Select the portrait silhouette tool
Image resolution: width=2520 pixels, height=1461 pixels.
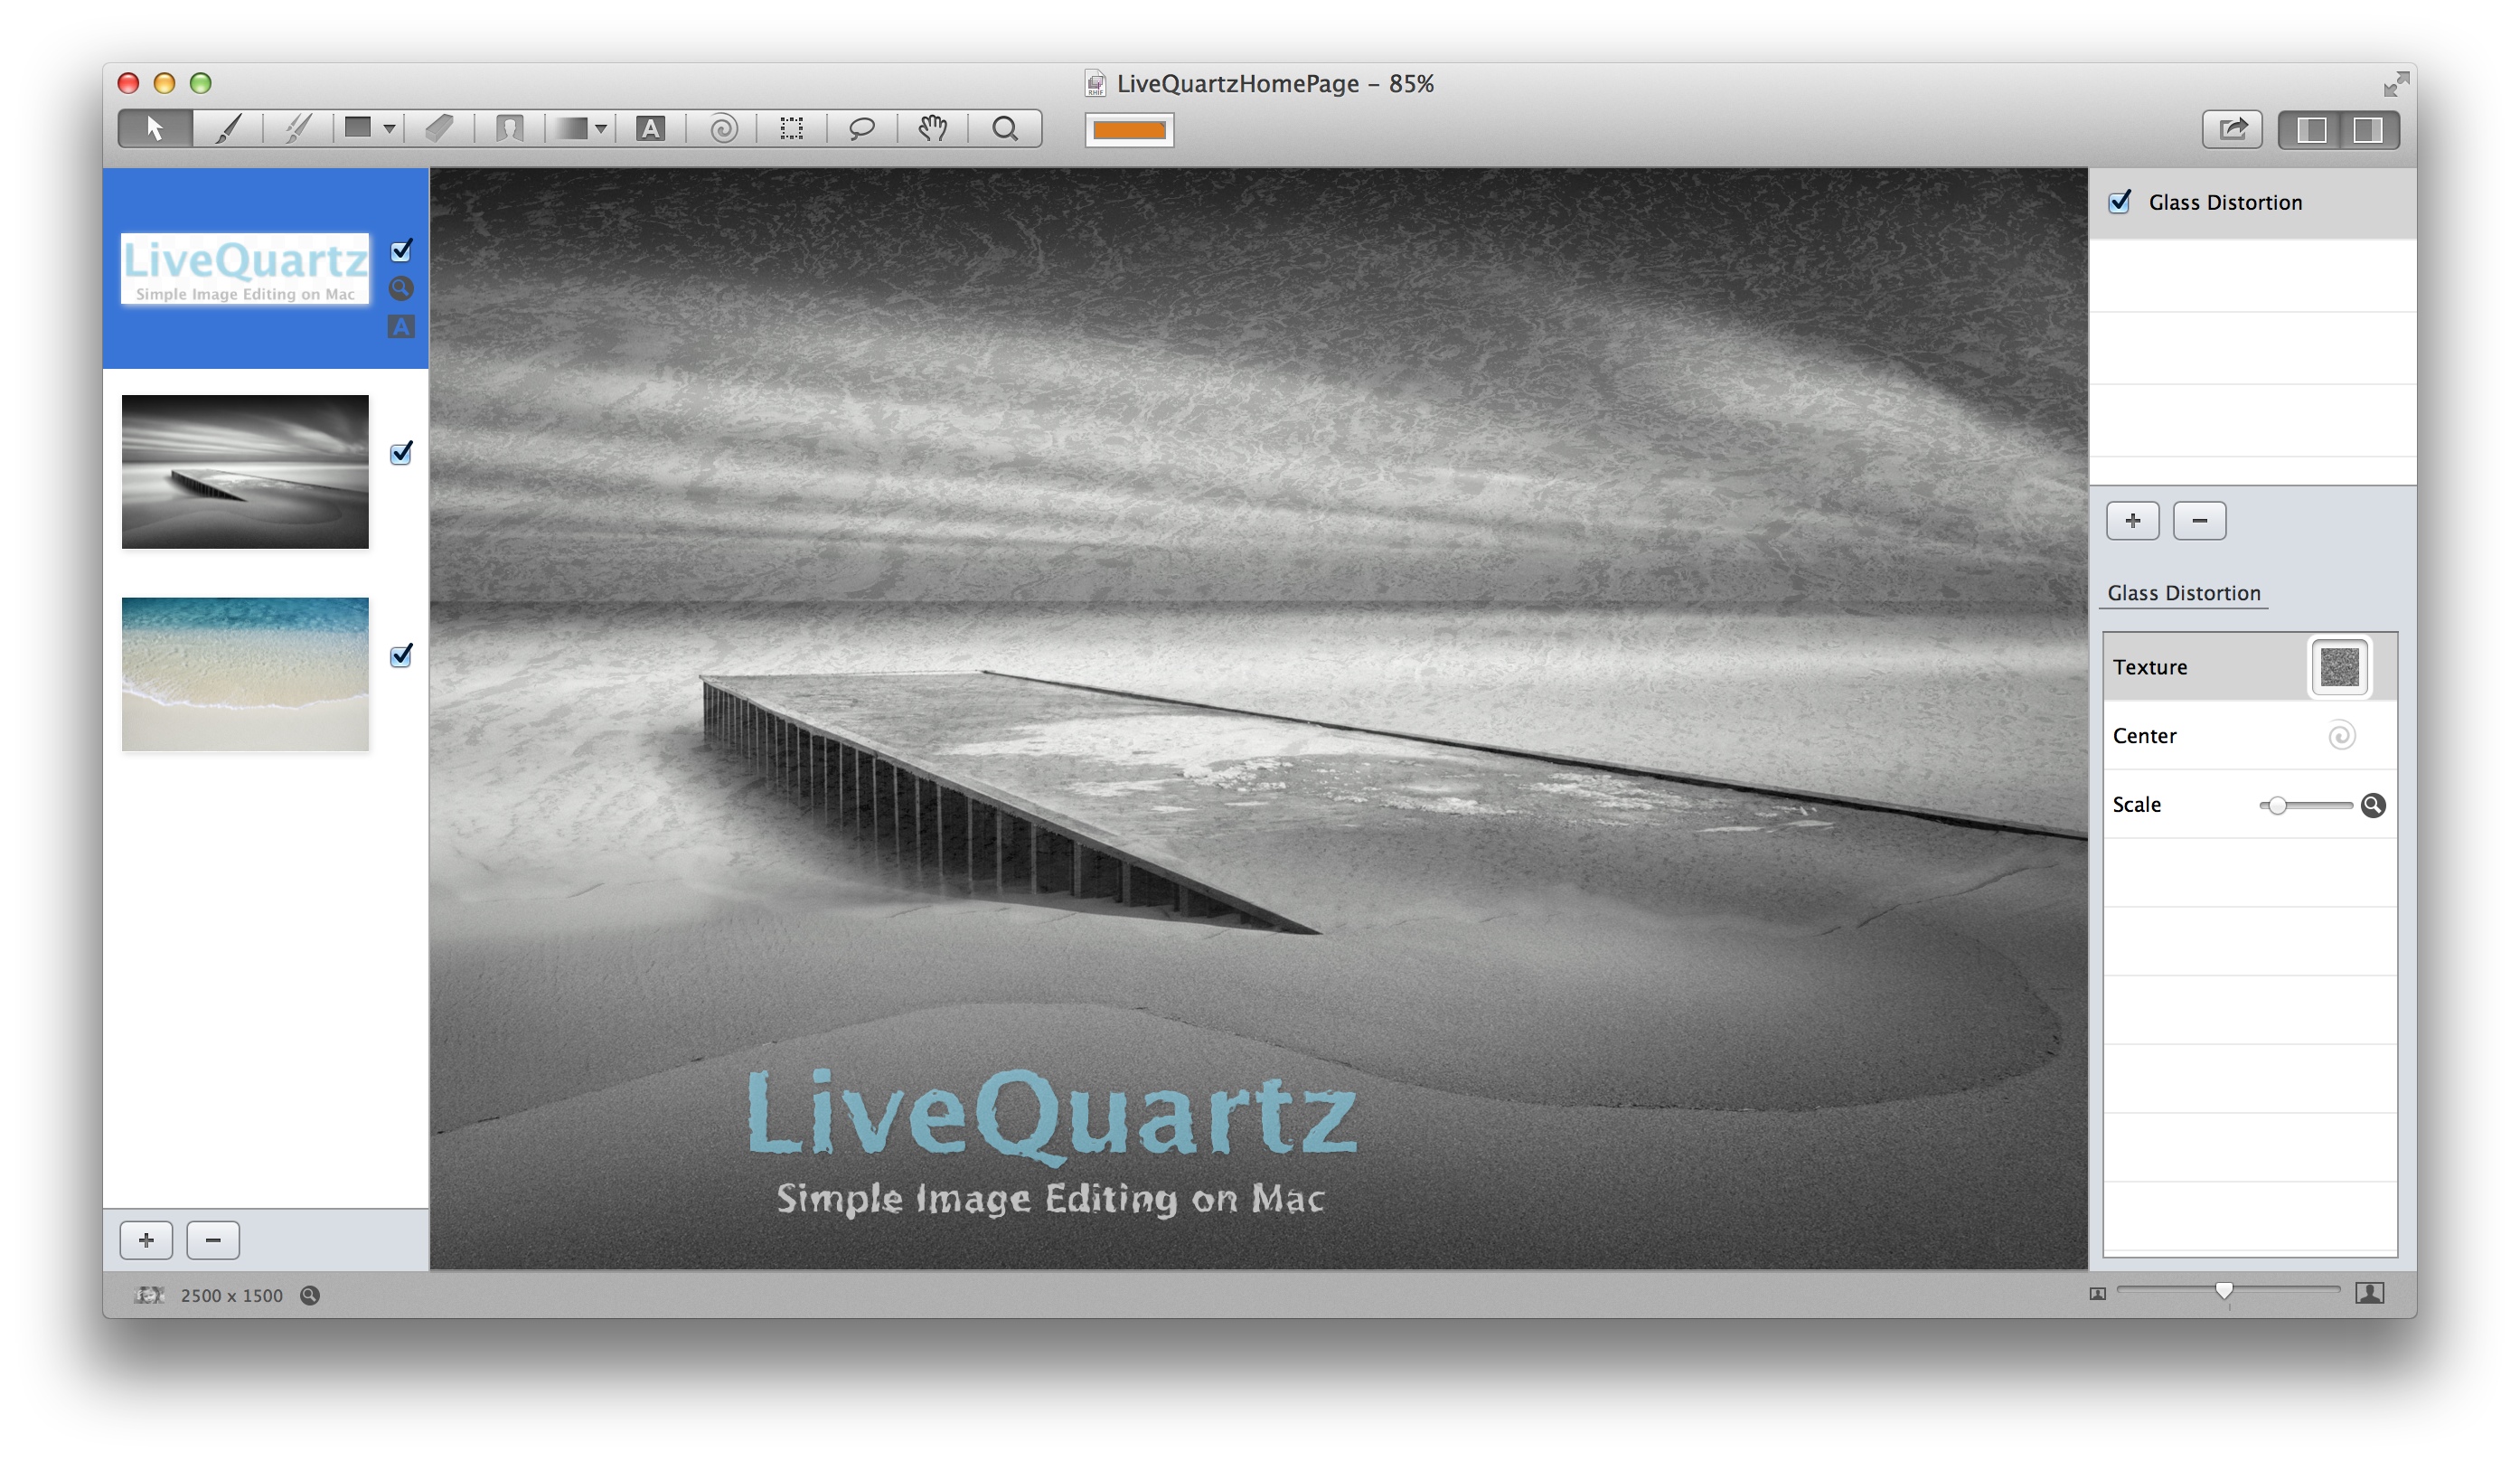pyautogui.click(x=510, y=129)
